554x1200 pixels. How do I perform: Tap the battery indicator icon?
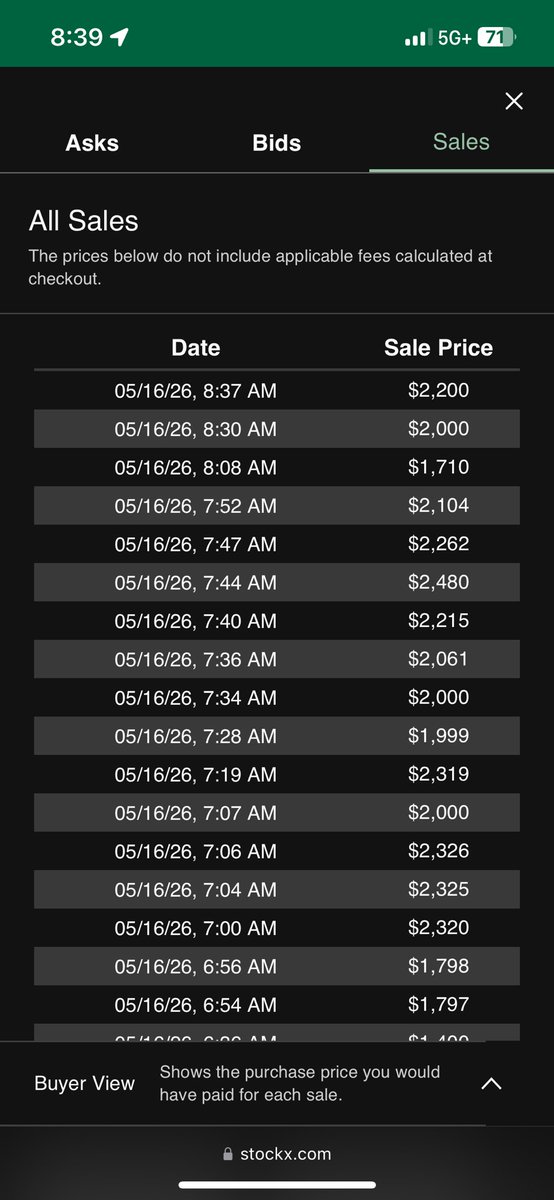(x=496, y=37)
